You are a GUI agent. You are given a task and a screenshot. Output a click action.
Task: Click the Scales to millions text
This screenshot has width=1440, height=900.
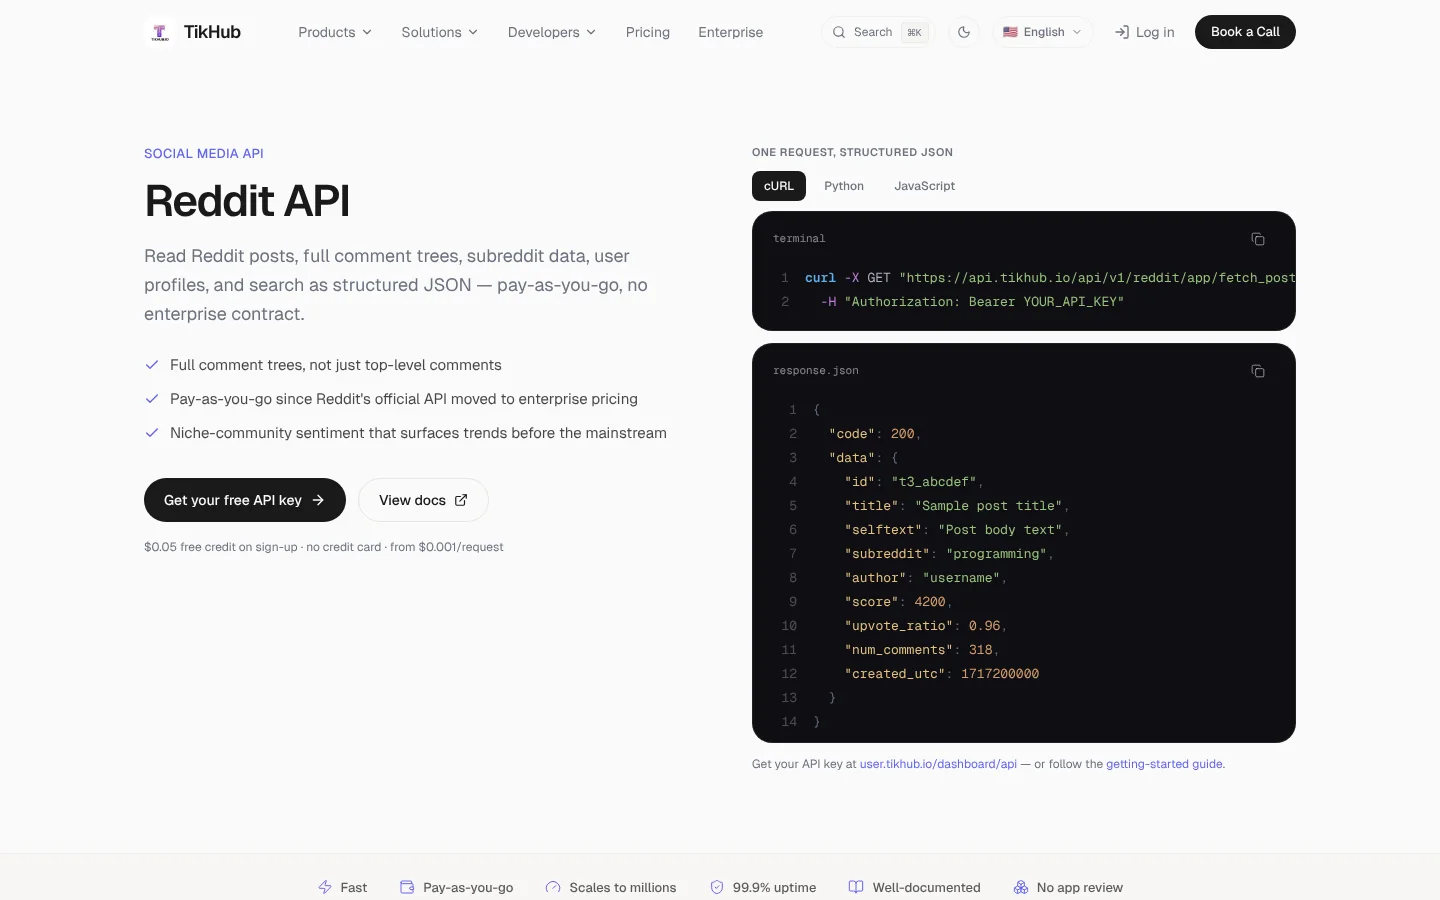click(x=623, y=887)
